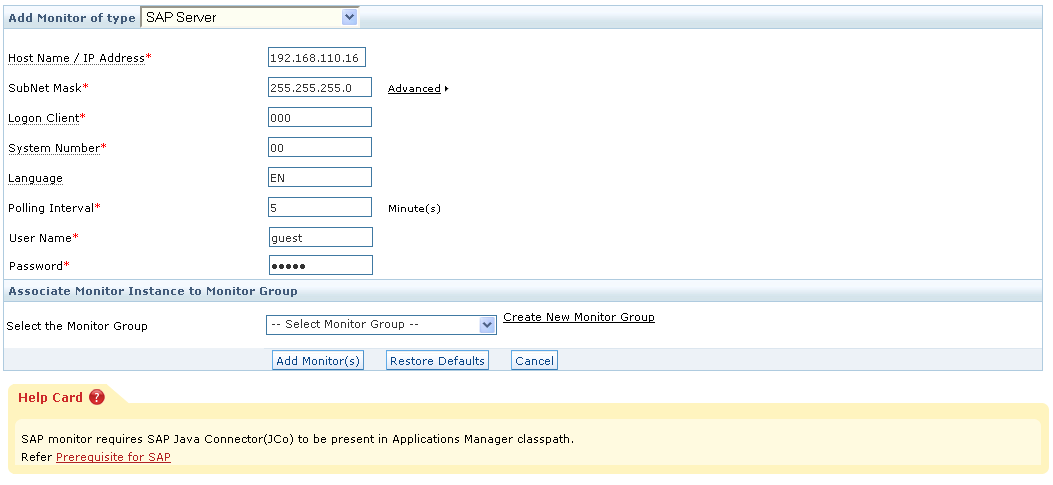Click the Password input field
This screenshot has width=1053, height=485.
[x=320, y=265]
